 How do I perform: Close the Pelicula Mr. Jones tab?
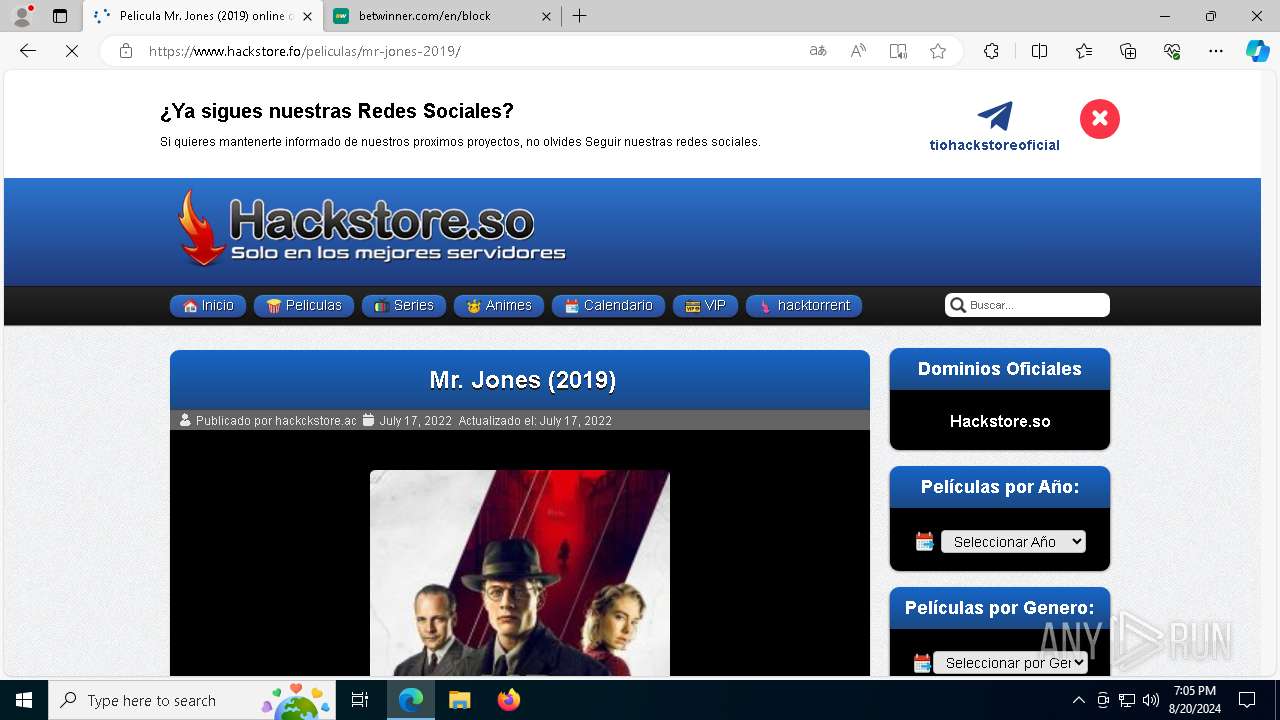307,16
